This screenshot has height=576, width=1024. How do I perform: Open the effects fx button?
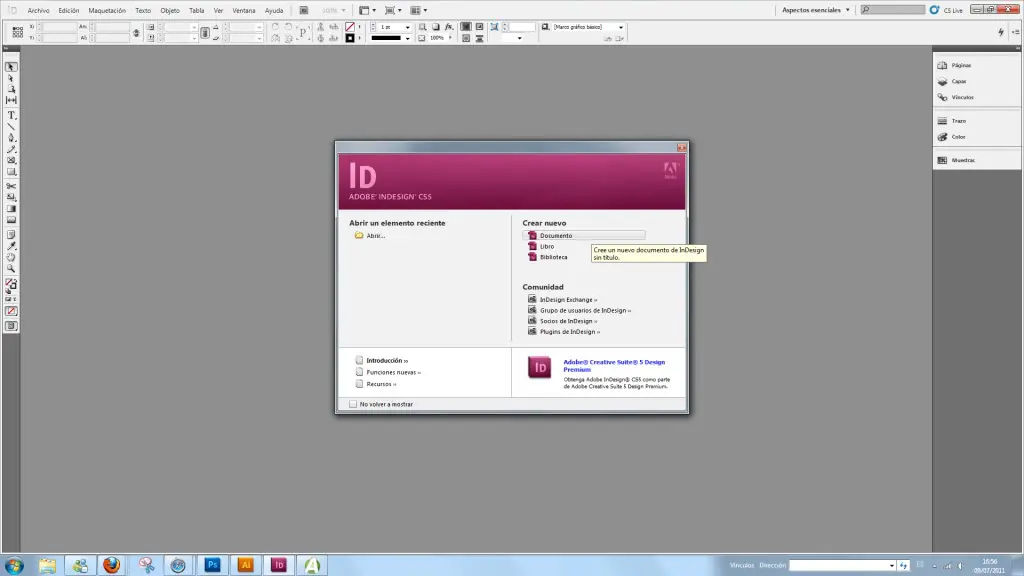(x=449, y=27)
